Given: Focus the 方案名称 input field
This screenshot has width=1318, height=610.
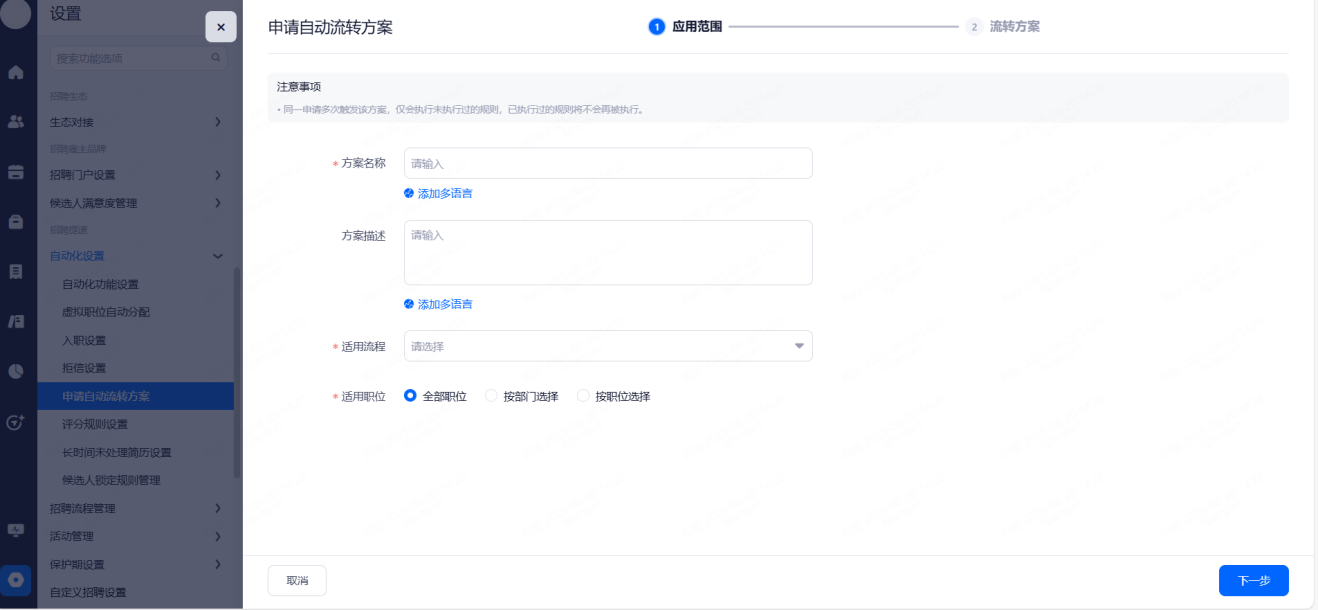Looking at the screenshot, I should pyautogui.click(x=608, y=163).
